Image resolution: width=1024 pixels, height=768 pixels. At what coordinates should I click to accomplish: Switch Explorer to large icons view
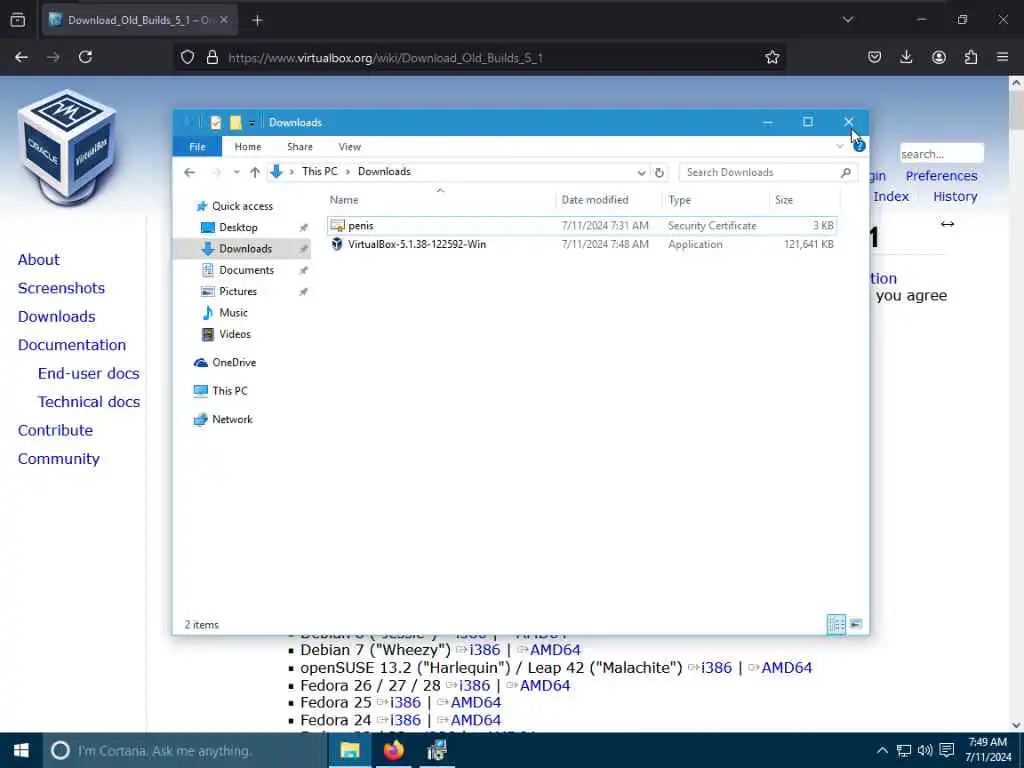tap(855, 624)
